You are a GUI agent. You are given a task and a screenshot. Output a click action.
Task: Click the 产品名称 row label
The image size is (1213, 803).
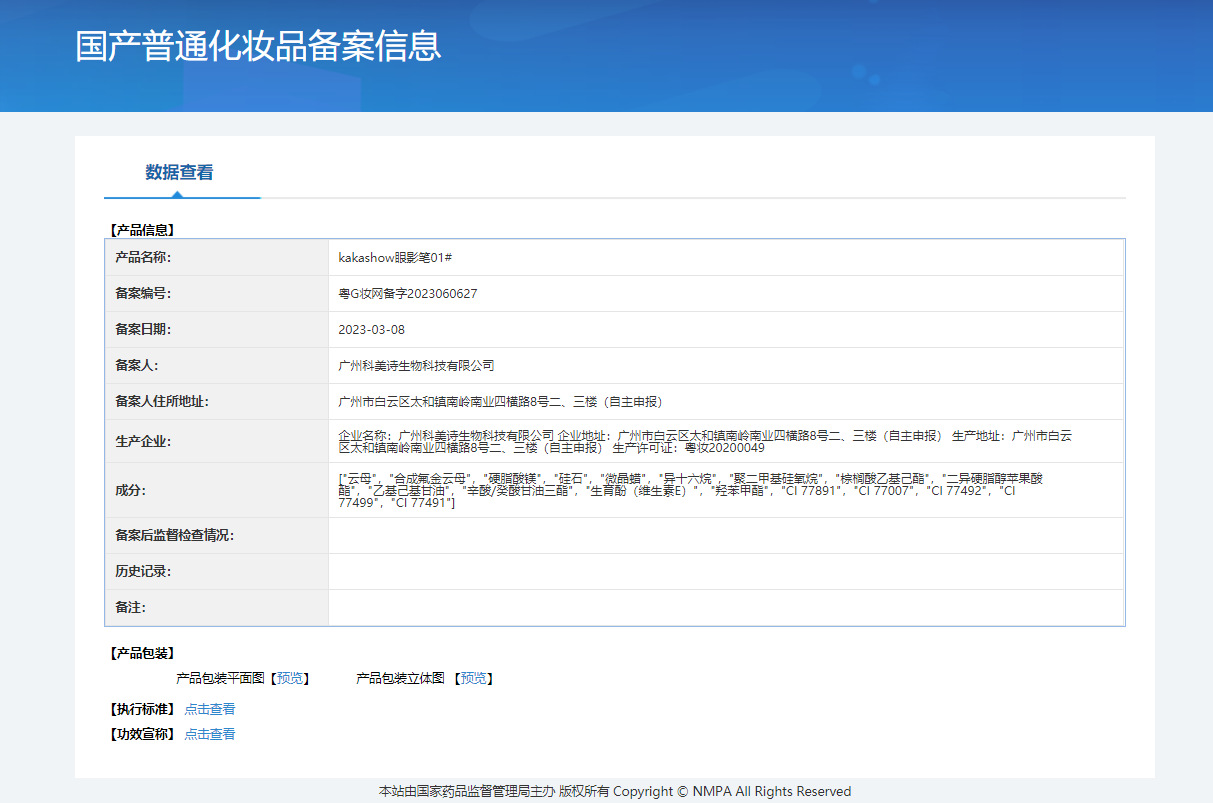click(x=143, y=258)
